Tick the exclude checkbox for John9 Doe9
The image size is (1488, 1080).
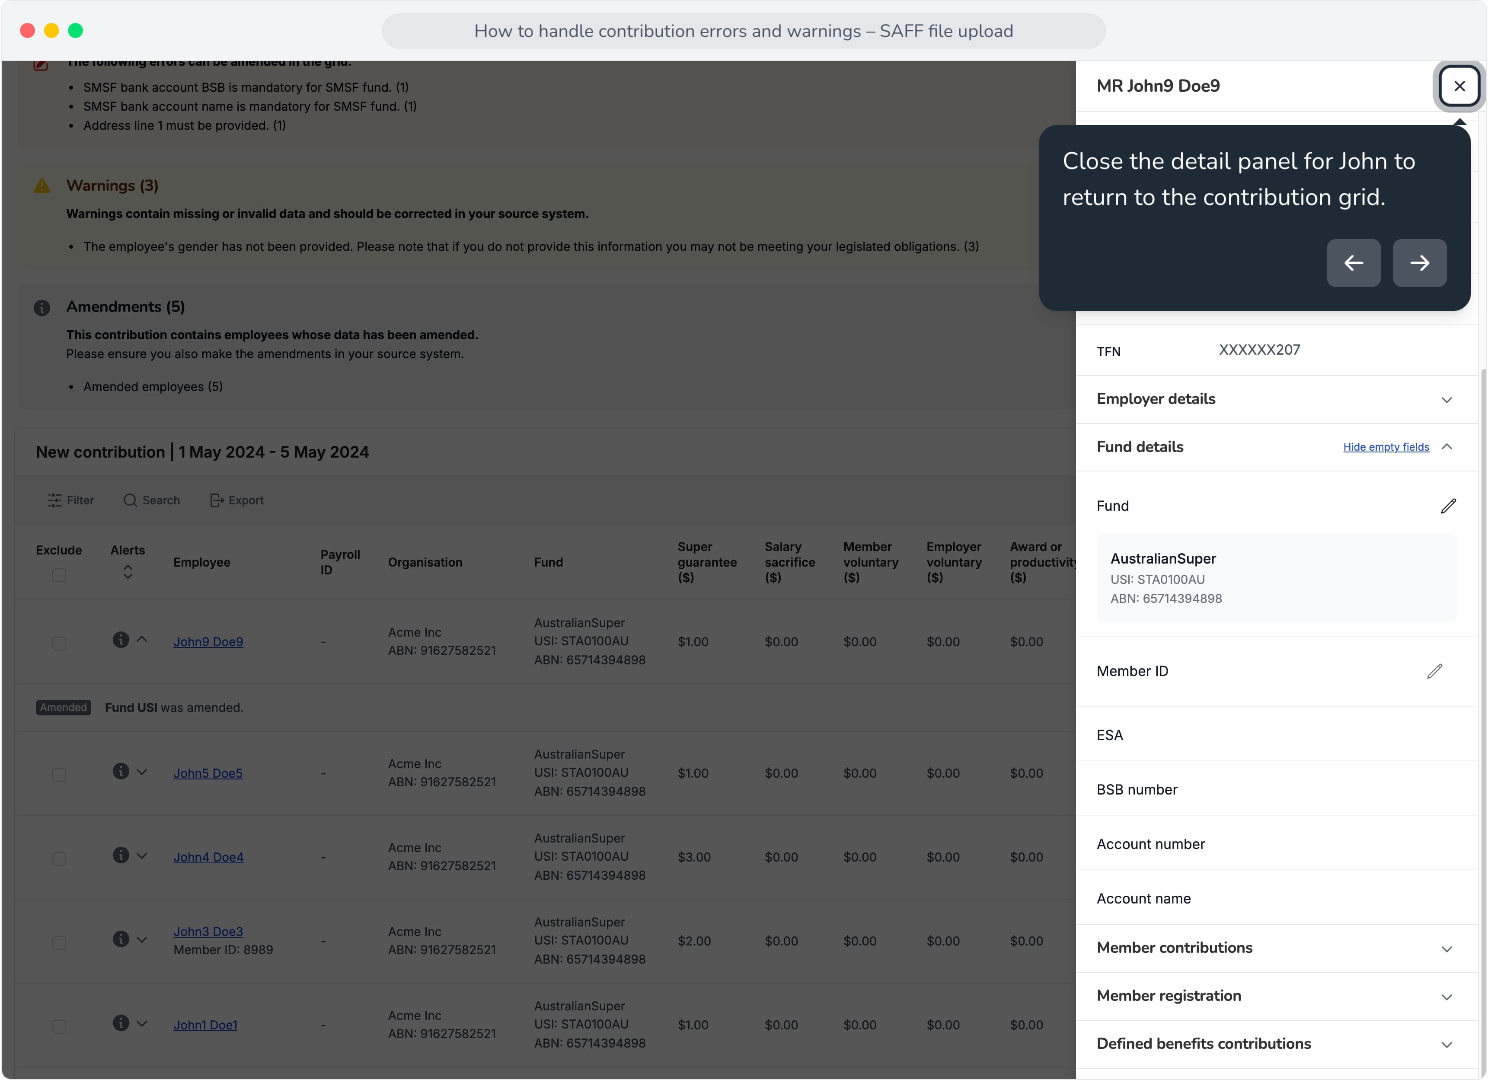tap(59, 643)
